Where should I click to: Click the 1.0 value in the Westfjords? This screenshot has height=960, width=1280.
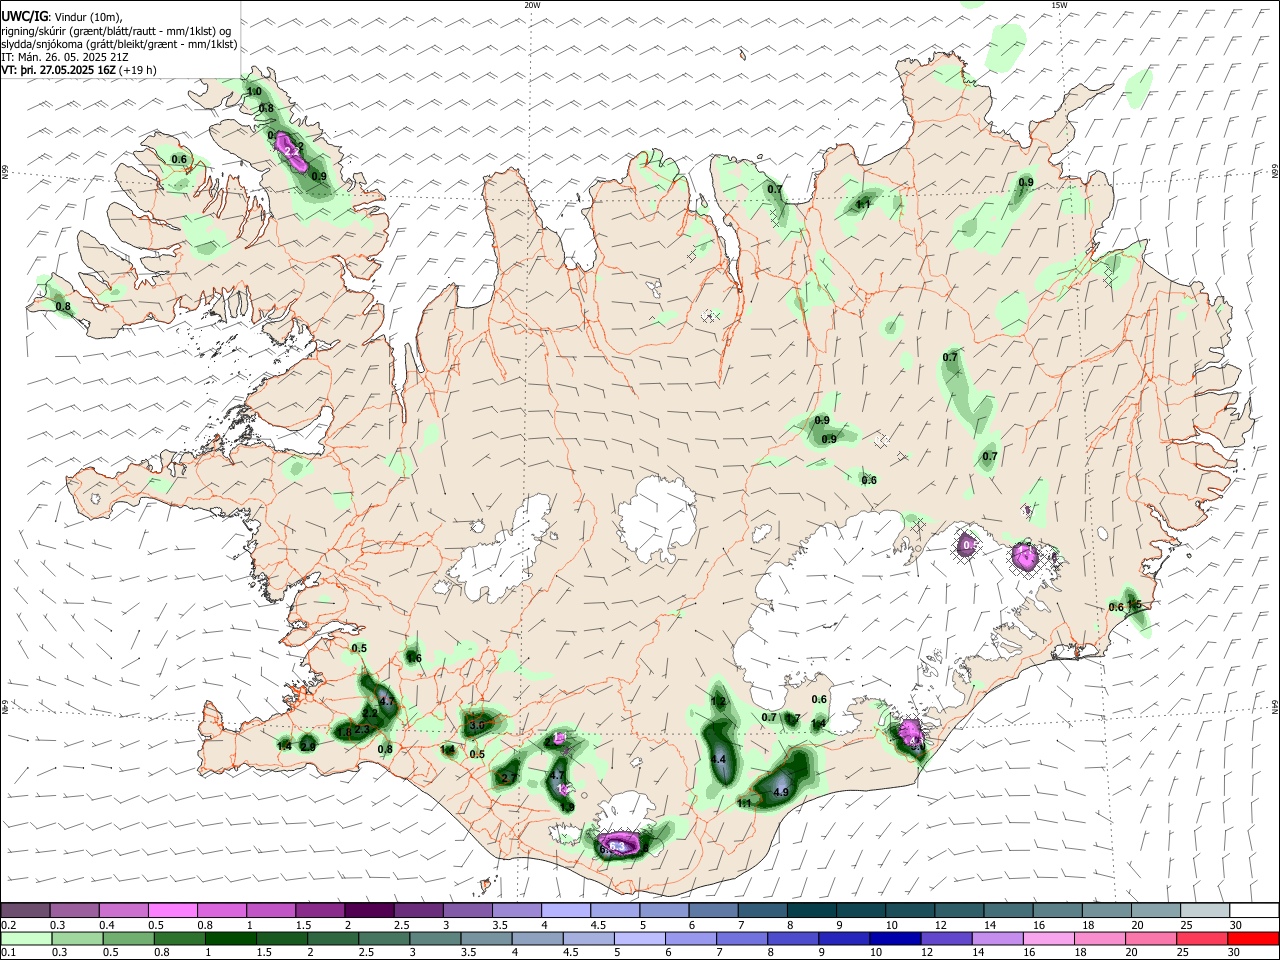[254, 92]
